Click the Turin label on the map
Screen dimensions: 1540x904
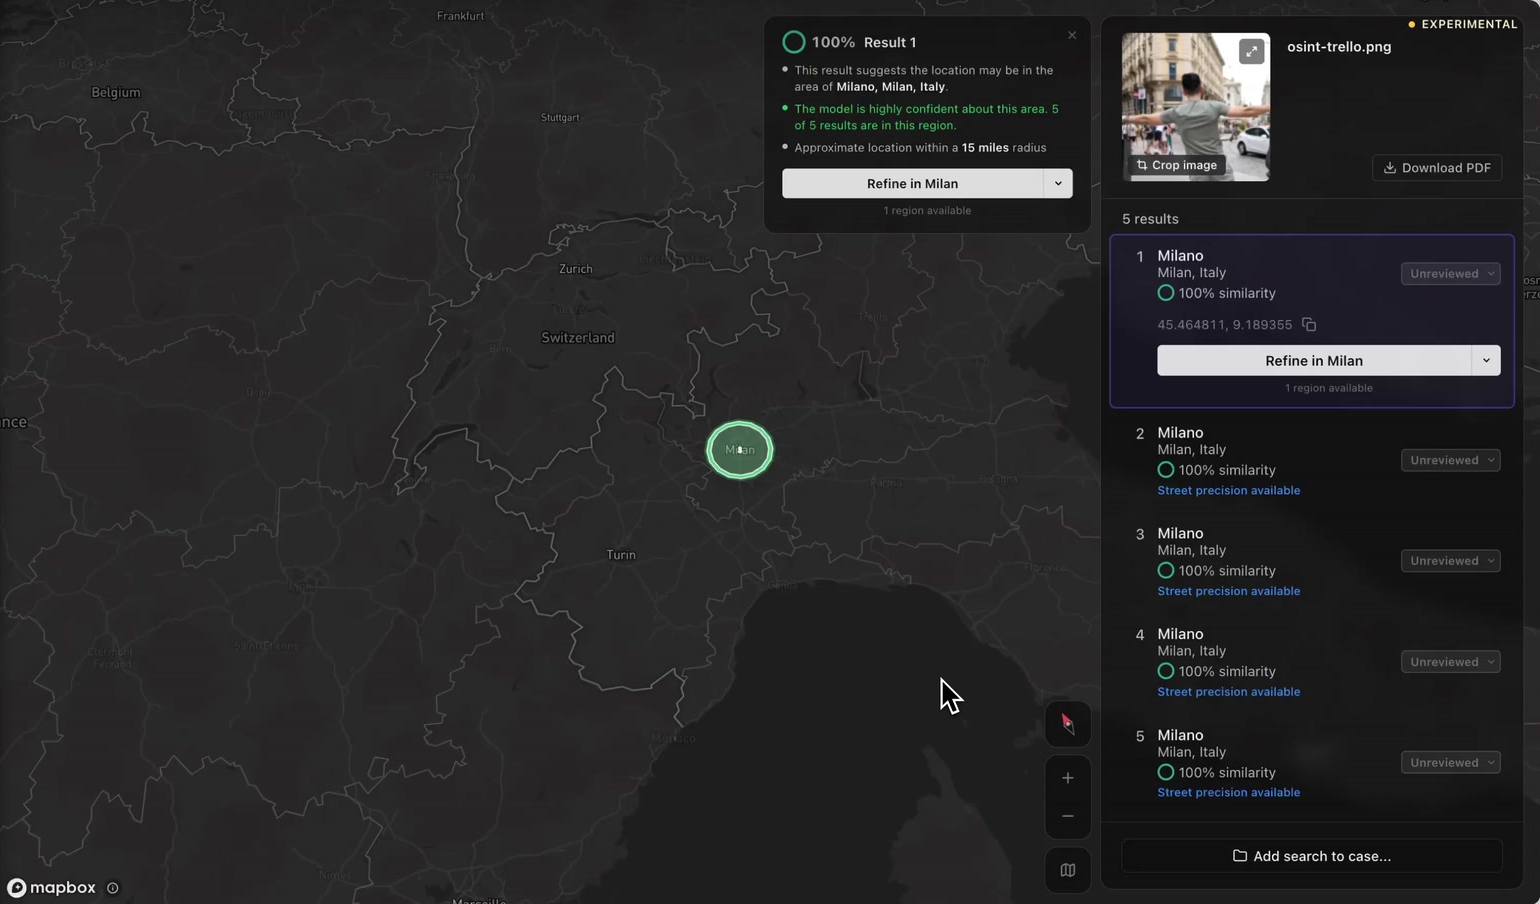(x=621, y=555)
